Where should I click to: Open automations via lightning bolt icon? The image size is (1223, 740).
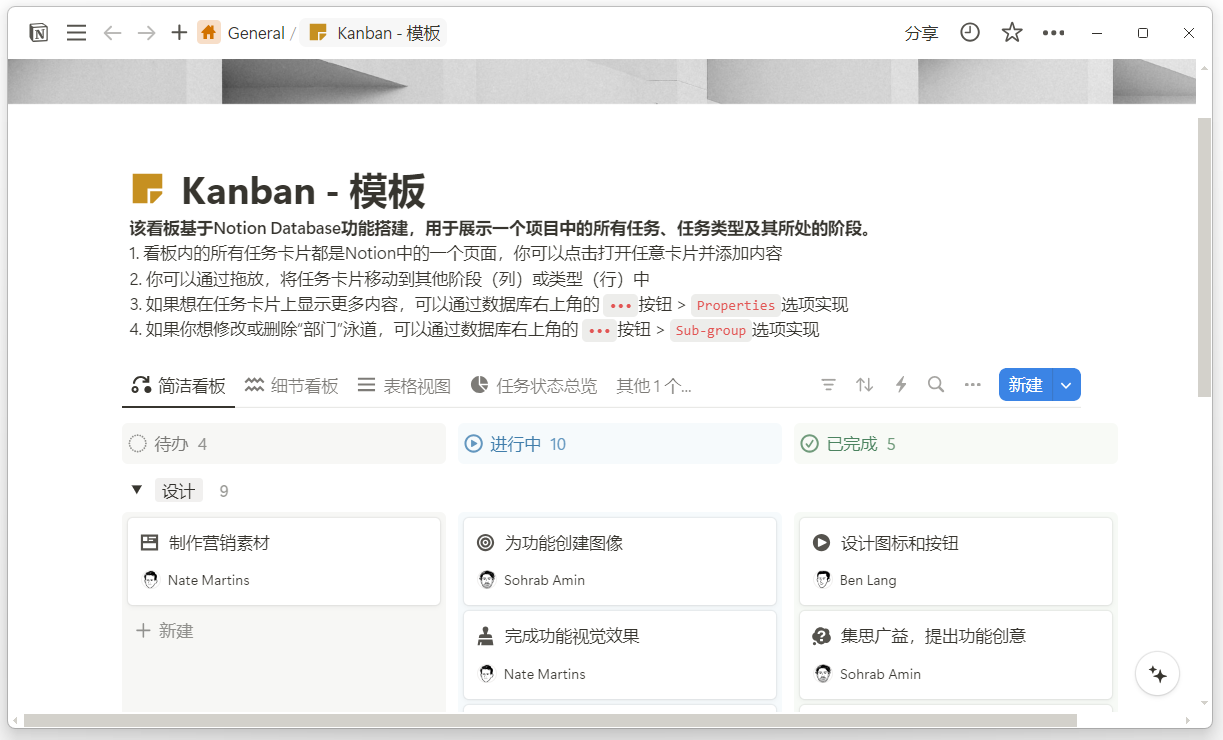900,385
